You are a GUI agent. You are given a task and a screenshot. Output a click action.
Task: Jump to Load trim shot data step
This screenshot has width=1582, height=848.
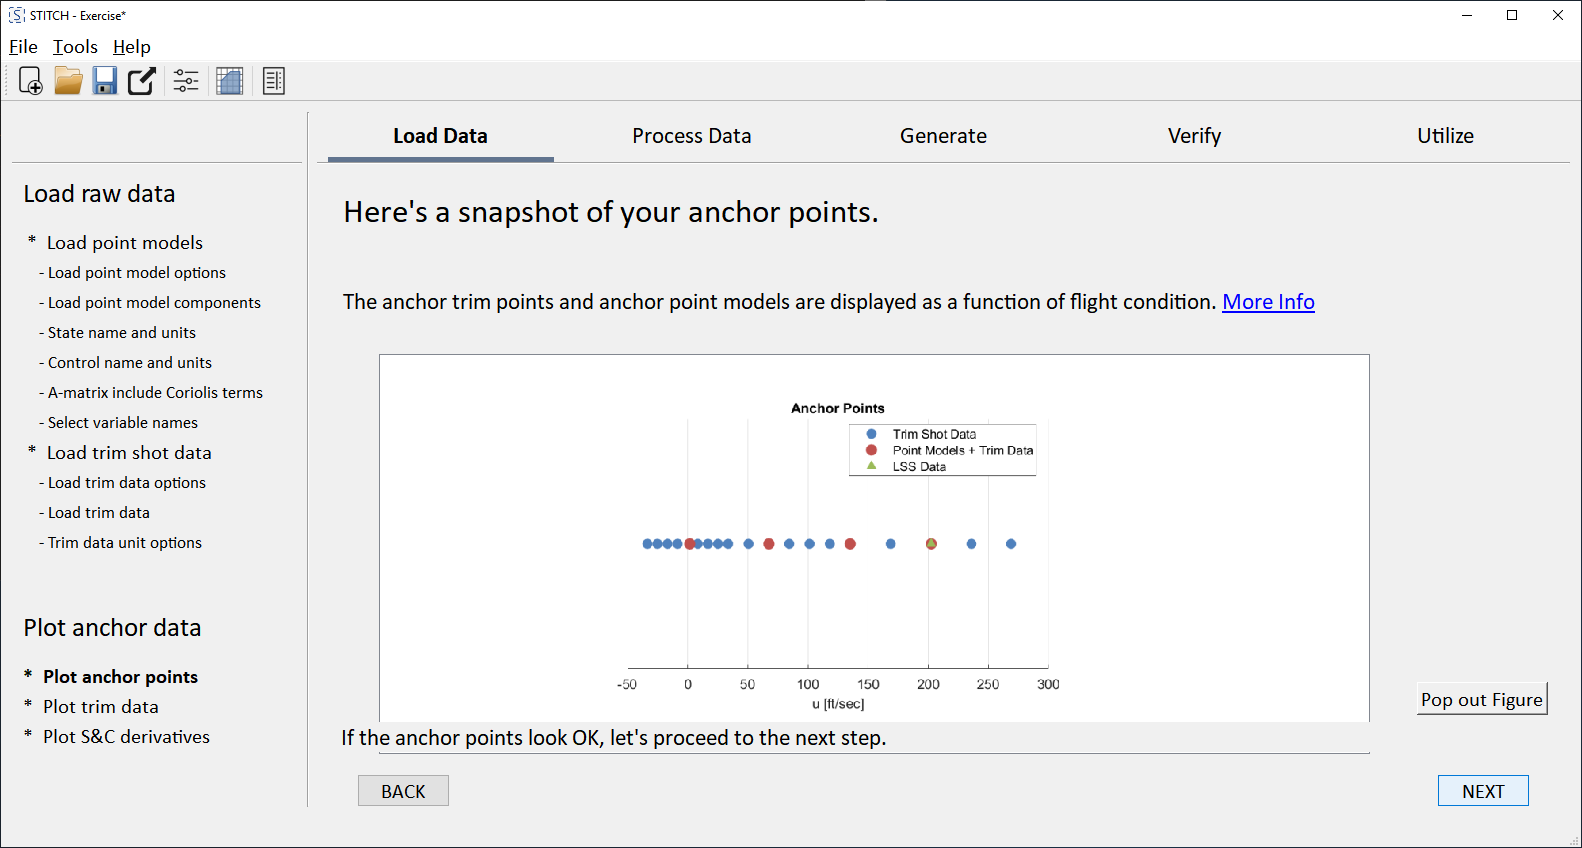129,453
